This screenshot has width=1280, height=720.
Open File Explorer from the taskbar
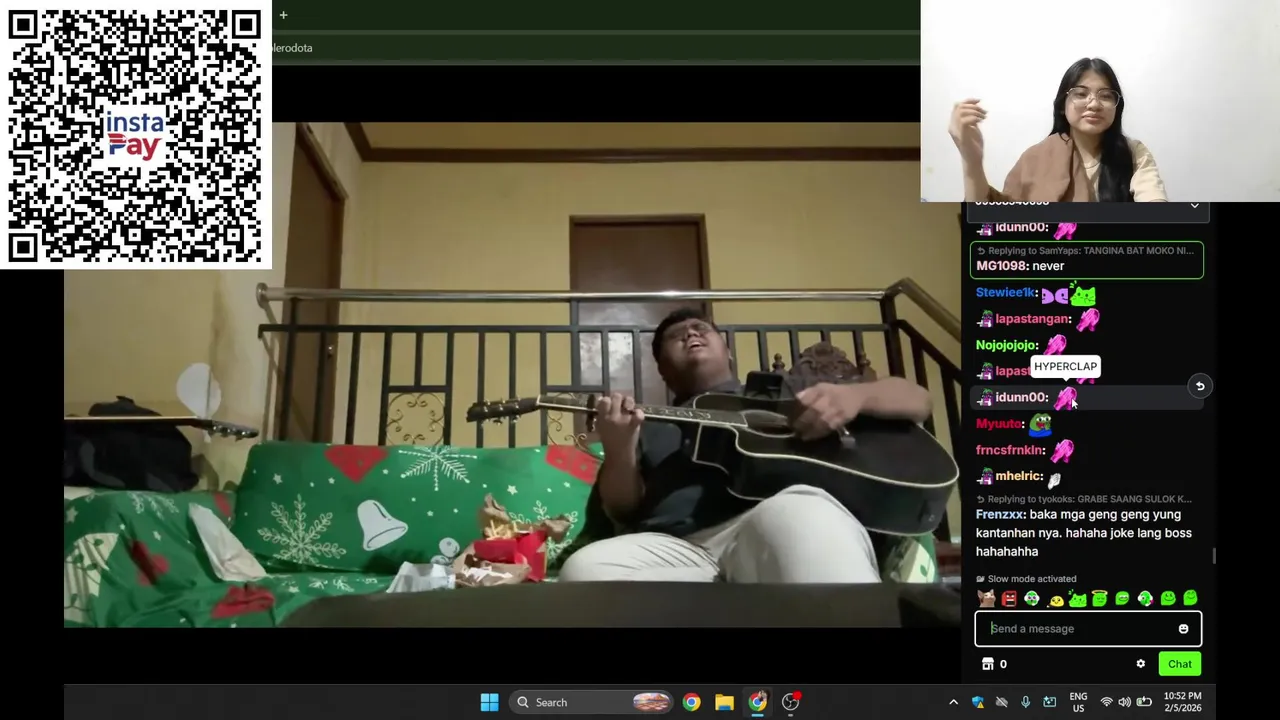pos(724,702)
